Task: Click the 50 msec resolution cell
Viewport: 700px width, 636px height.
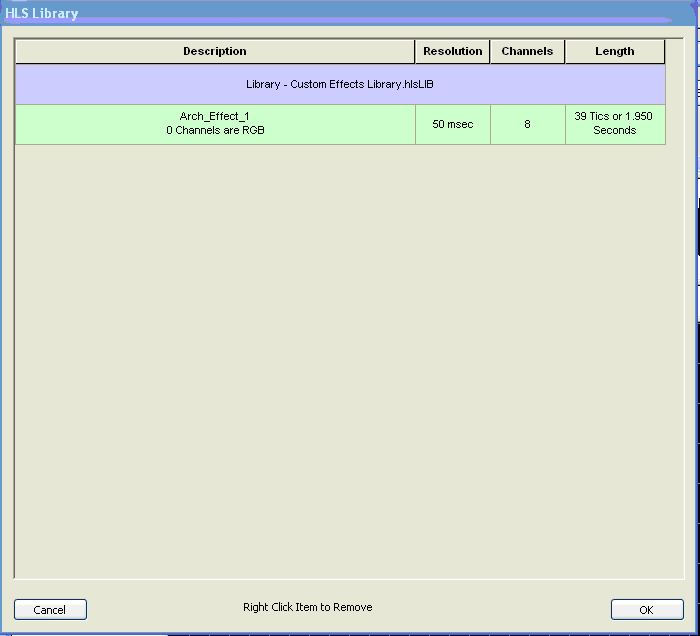Action: pyautogui.click(x=453, y=124)
